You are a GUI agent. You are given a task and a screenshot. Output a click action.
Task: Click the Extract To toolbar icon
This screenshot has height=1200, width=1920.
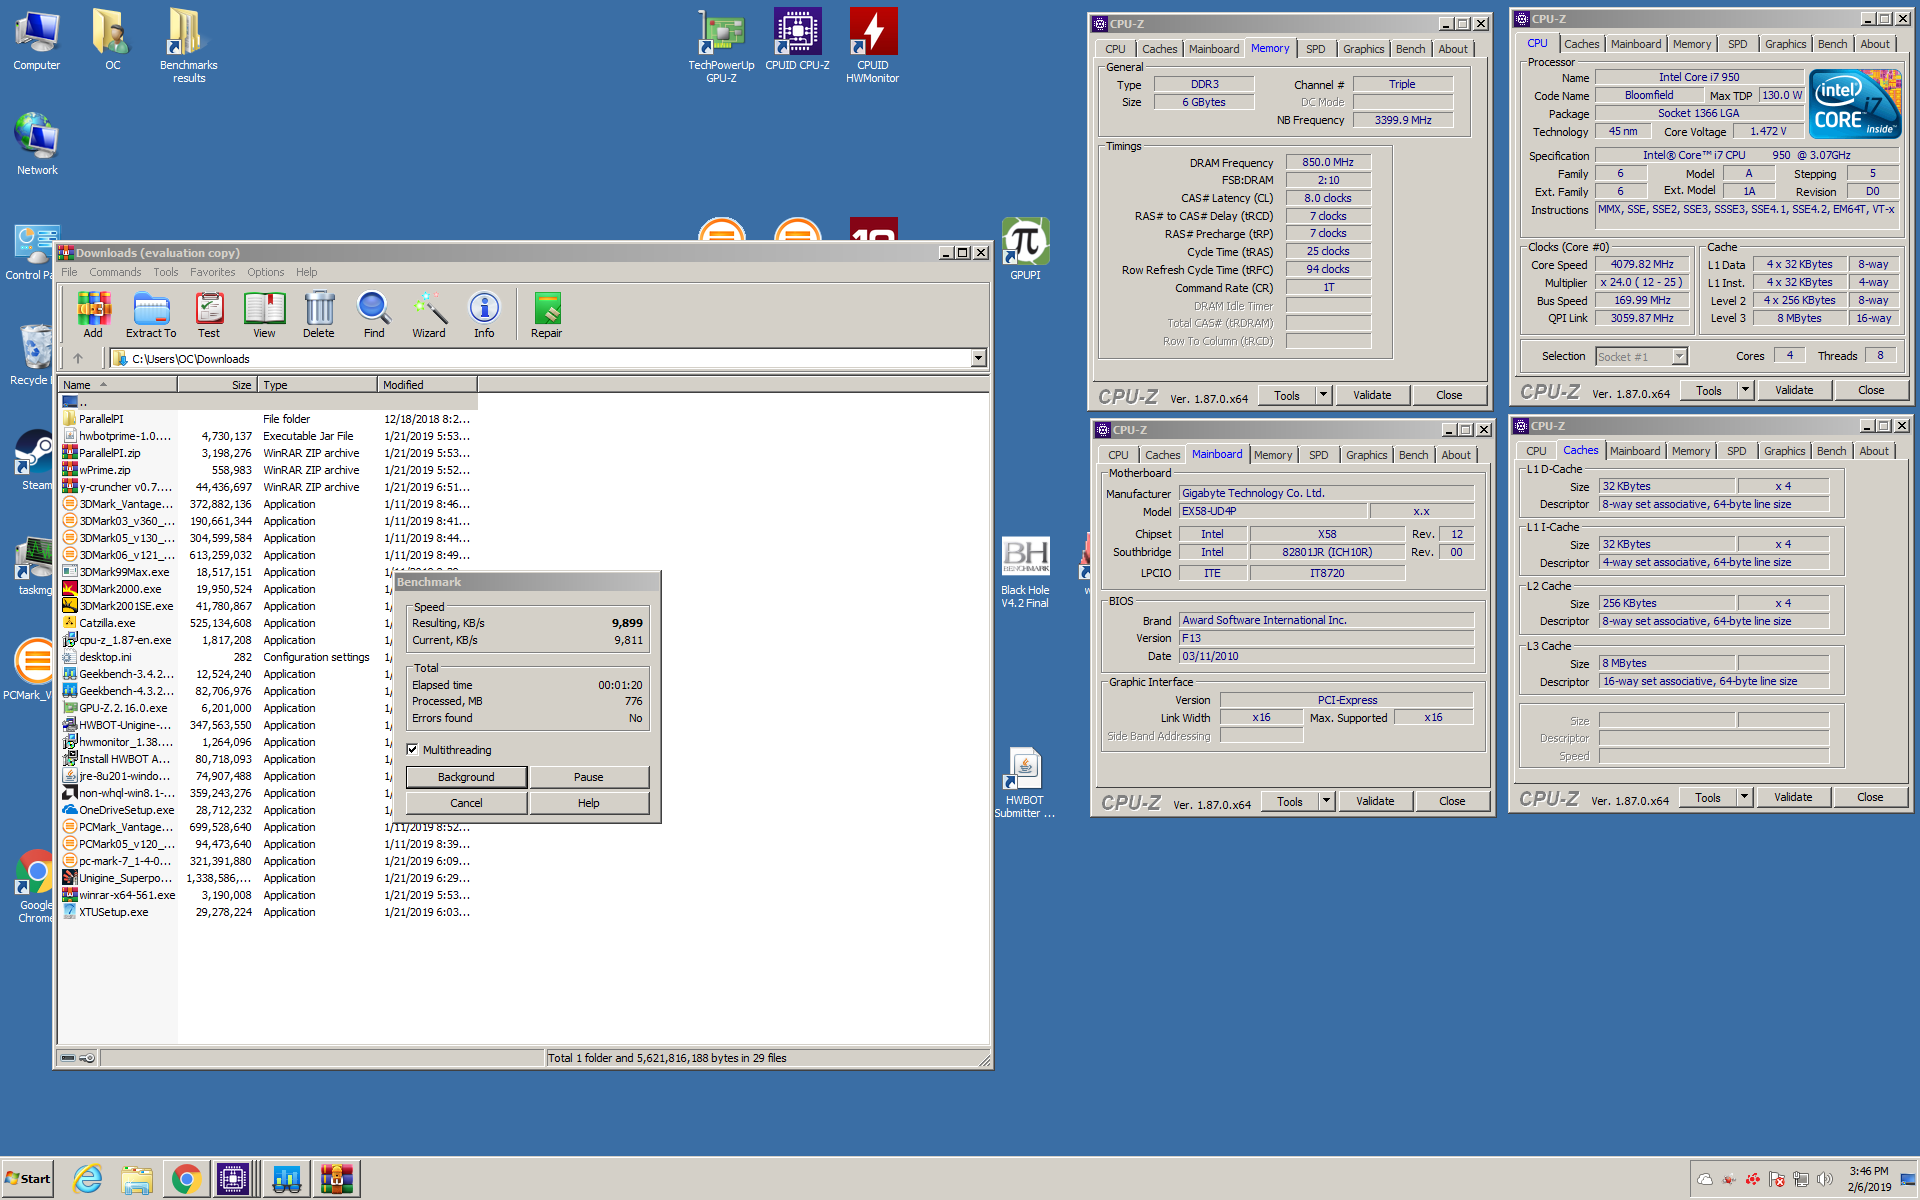(x=151, y=315)
